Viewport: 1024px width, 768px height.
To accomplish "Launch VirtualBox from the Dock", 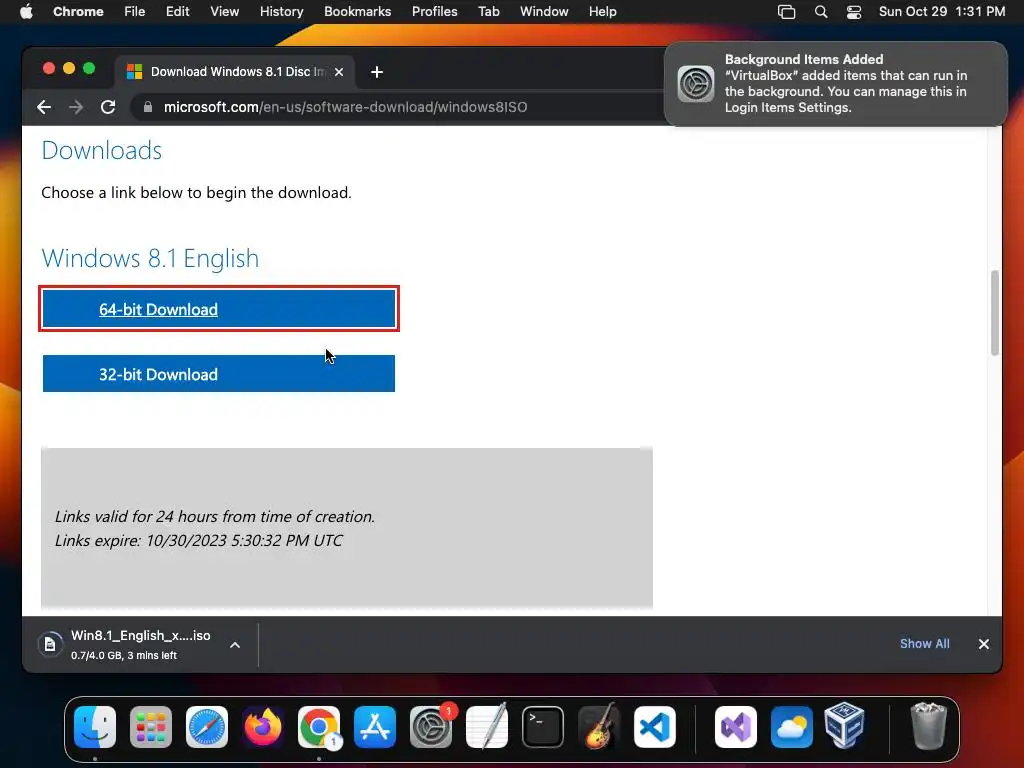I will [x=844, y=726].
